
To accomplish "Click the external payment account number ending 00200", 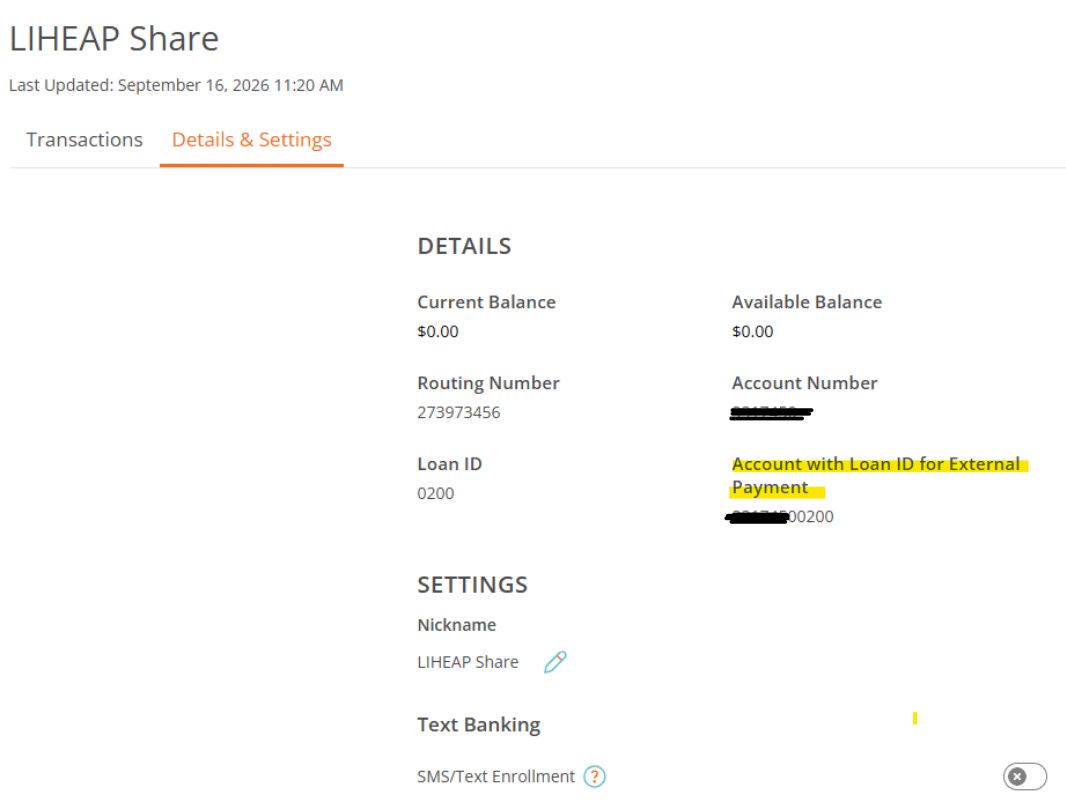I will click(x=780, y=517).
